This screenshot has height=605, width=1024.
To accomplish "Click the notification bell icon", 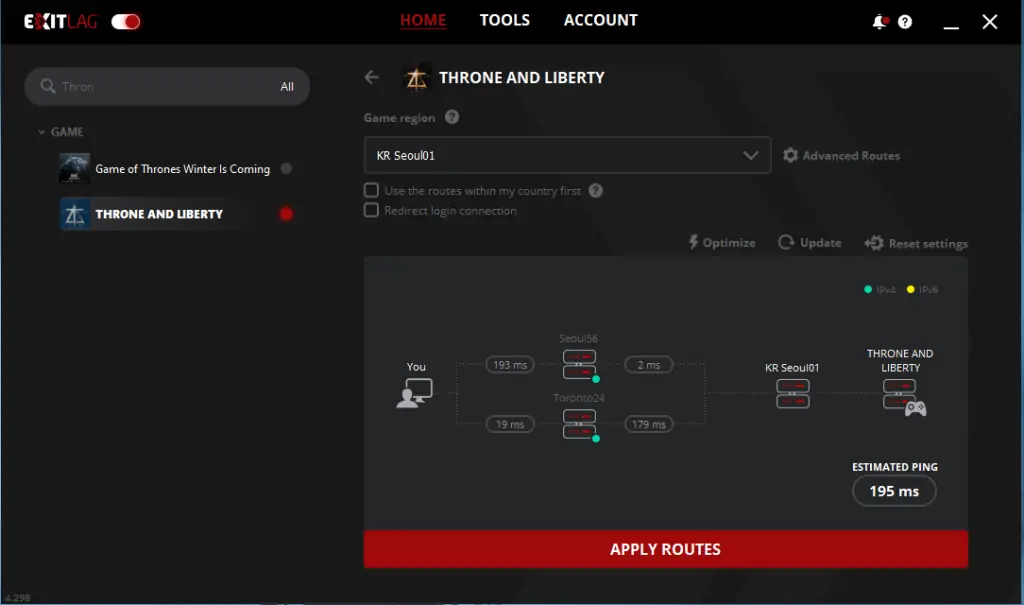I will [x=880, y=22].
